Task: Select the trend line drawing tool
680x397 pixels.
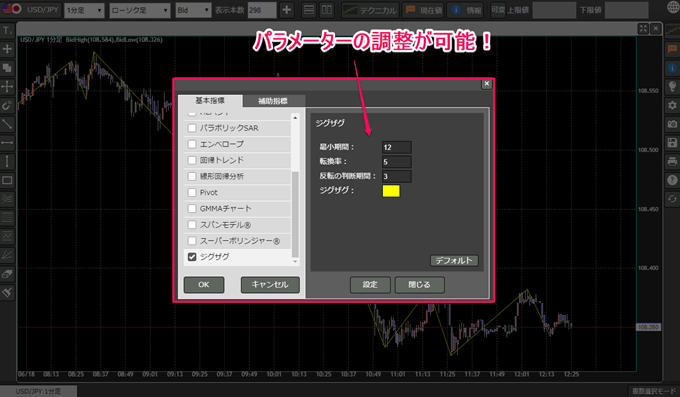Action: coord(7,124)
